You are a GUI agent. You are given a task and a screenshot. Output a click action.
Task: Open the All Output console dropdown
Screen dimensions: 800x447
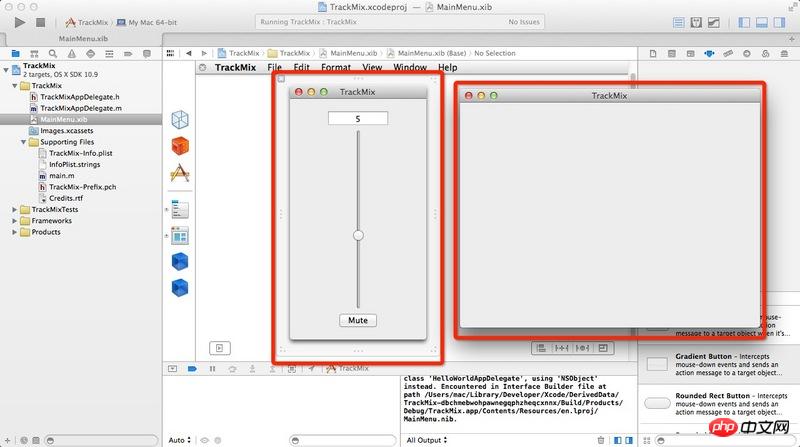click(x=427, y=440)
